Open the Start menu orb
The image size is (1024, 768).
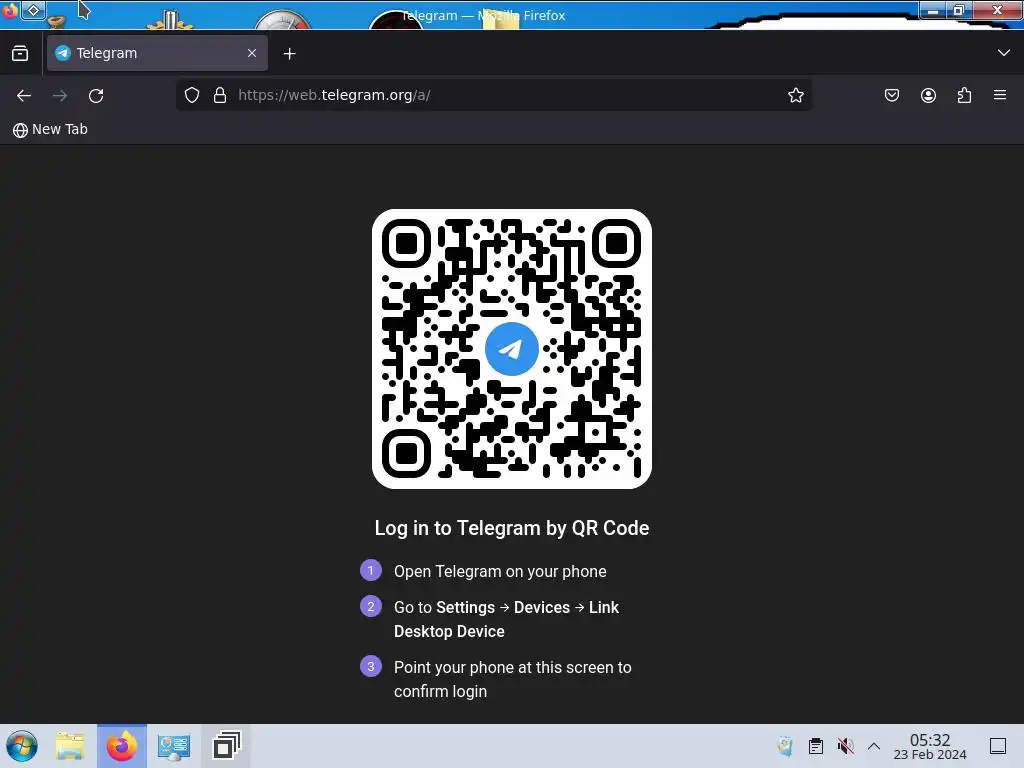pyautogui.click(x=22, y=746)
